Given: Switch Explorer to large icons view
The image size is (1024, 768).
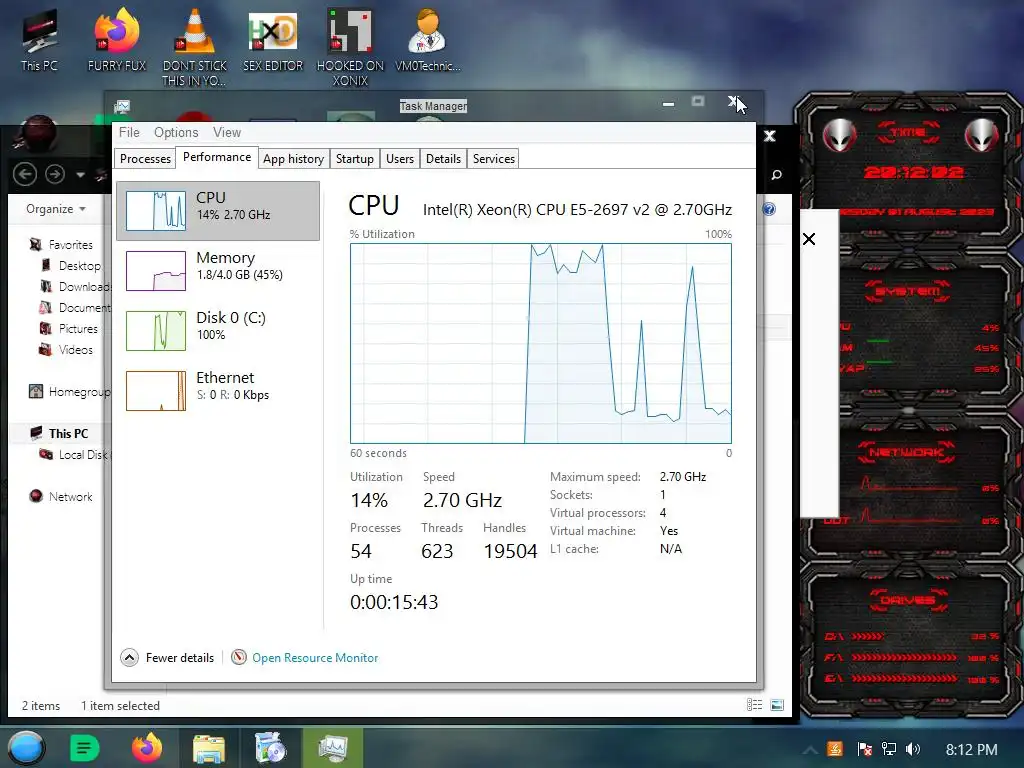Looking at the screenshot, I should pyautogui.click(x=777, y=704).
